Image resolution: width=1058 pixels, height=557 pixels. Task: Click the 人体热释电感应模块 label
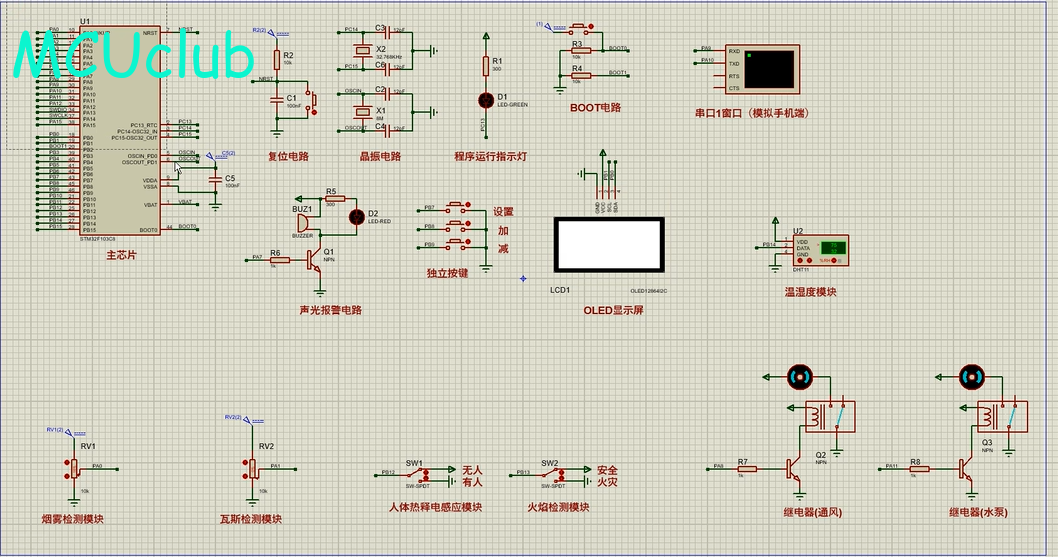click(x=435, y=507)
